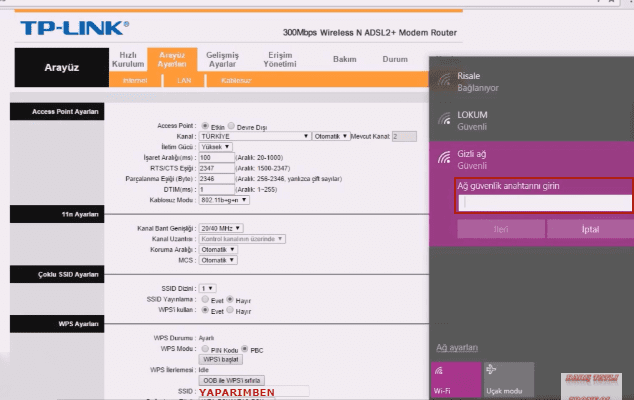Click the 11n Ayarları header
Viewport: 634px width, 400px height.
[57, 214]
